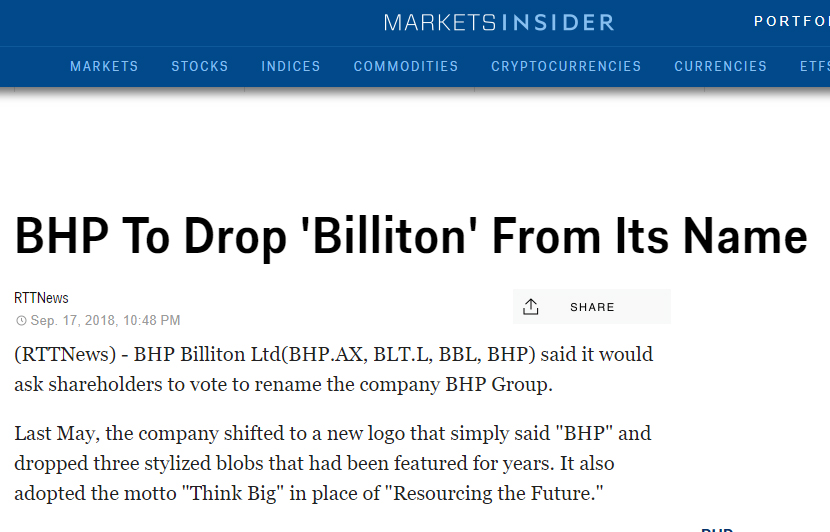Click the BHP link at bottom right
The height and width of the screenshot is (532, 830).
(716, 528)
